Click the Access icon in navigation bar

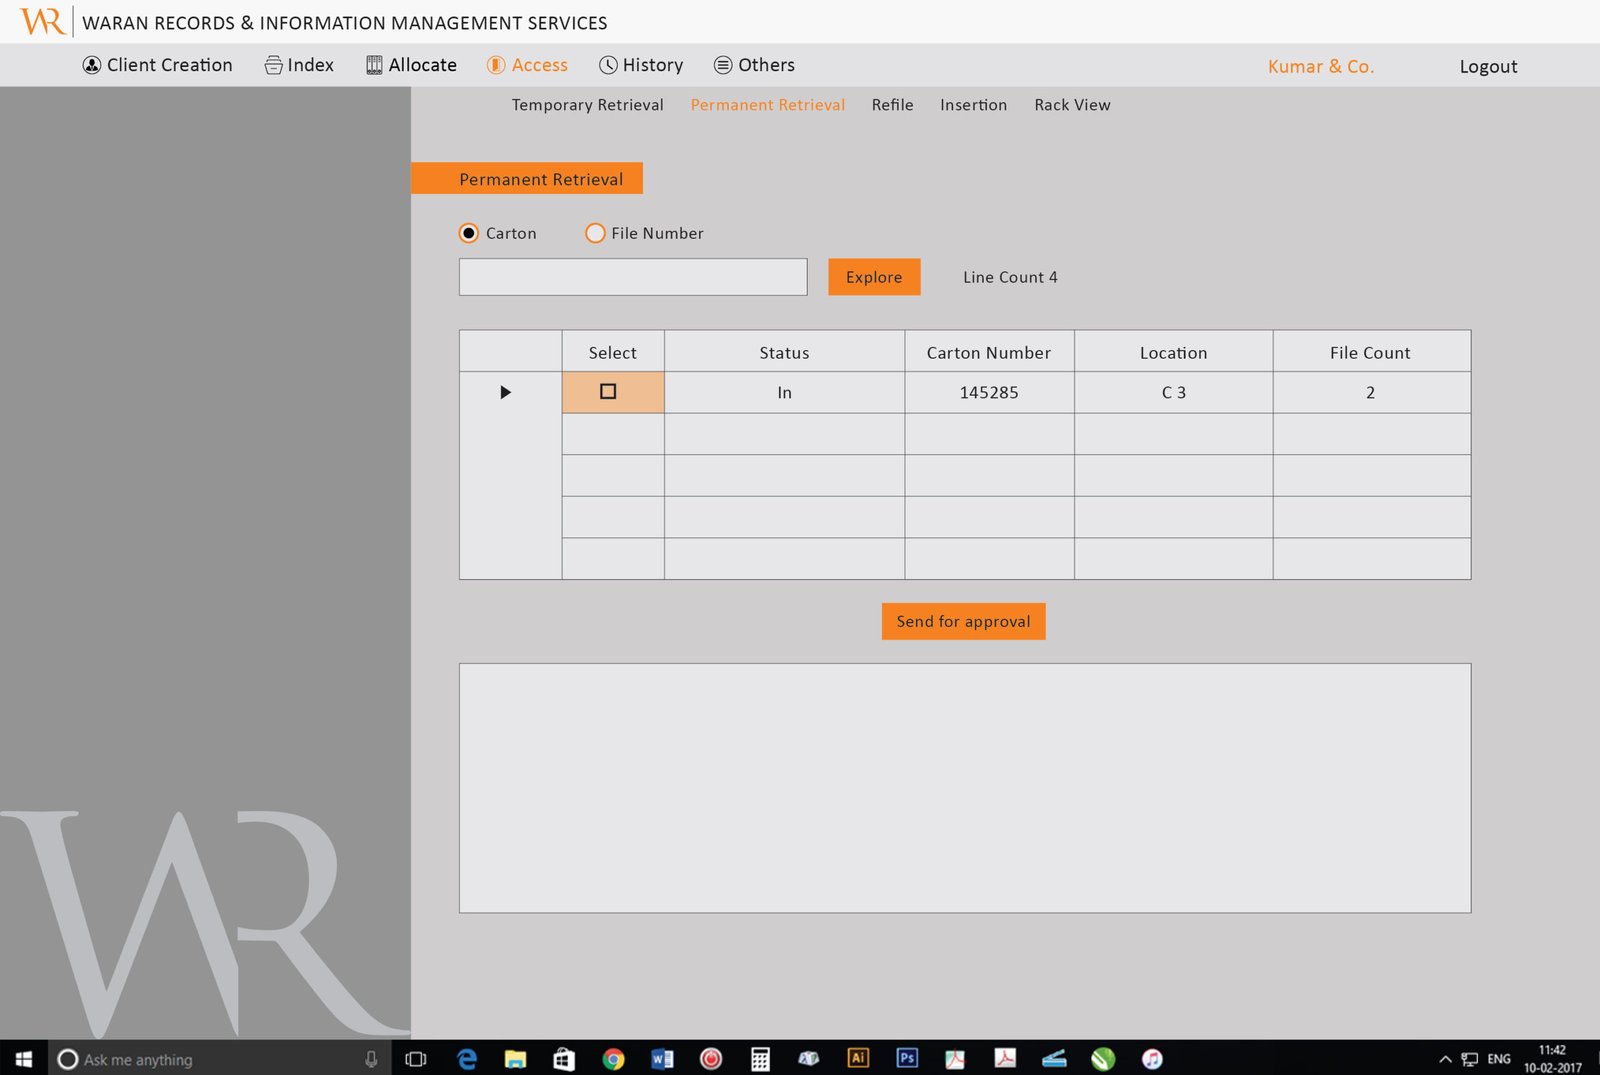click(x=496, y=65)
